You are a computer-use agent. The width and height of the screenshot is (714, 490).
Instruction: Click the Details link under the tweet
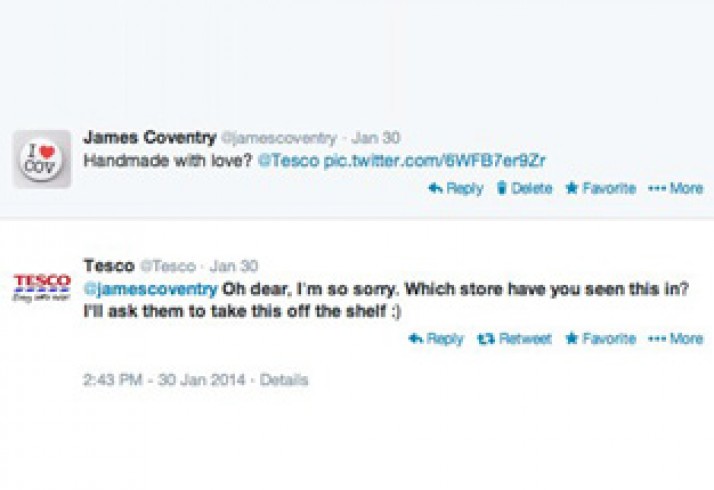(284, 380)
